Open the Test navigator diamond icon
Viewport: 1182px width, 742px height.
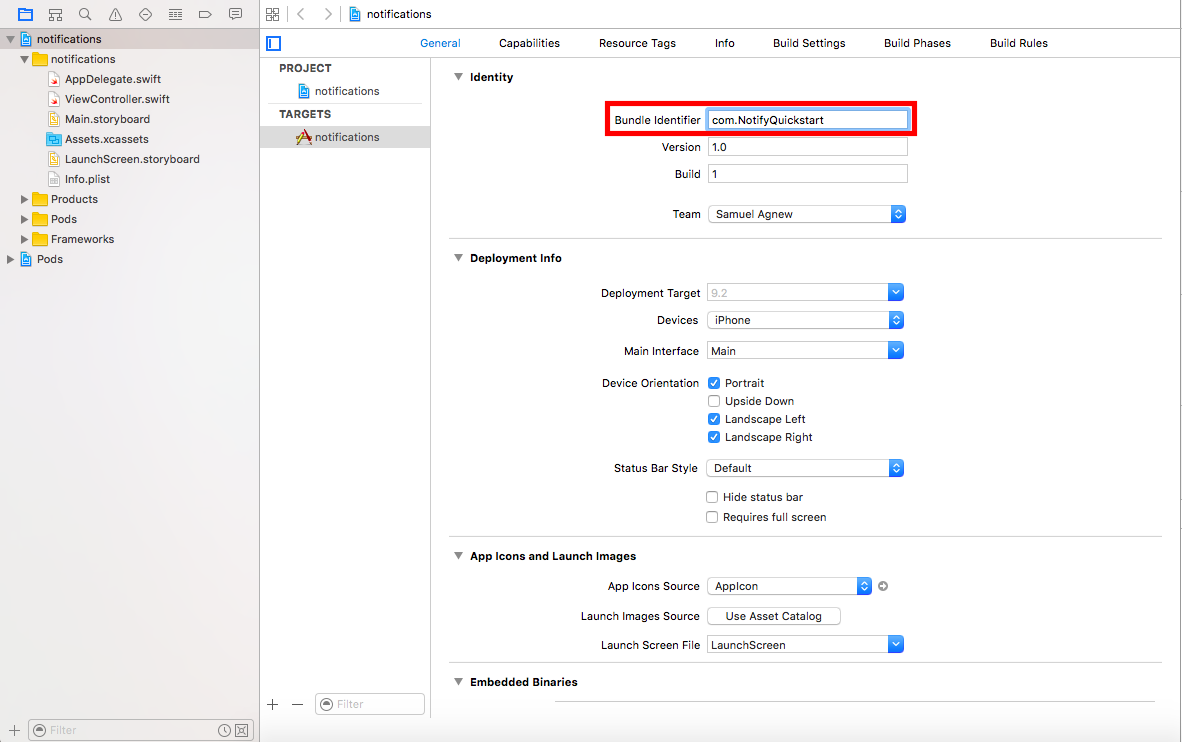click(145, 14)
